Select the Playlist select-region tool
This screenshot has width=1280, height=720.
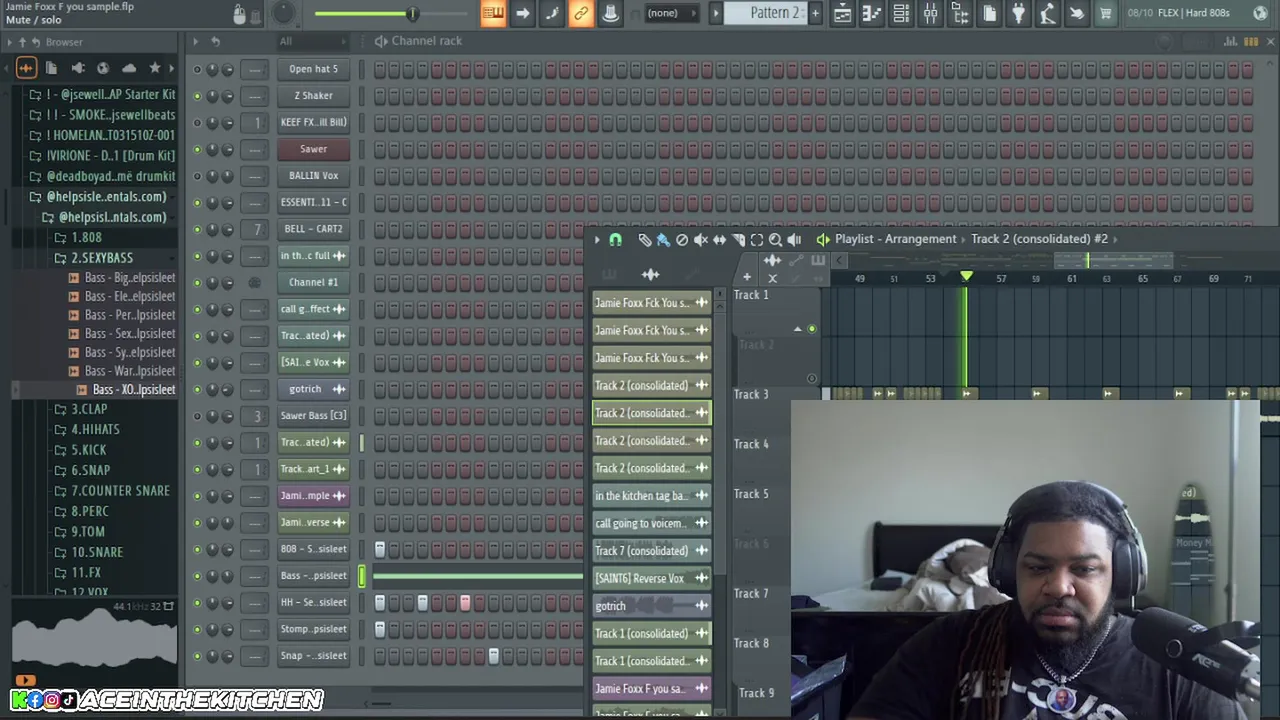[x=757, y=240]
